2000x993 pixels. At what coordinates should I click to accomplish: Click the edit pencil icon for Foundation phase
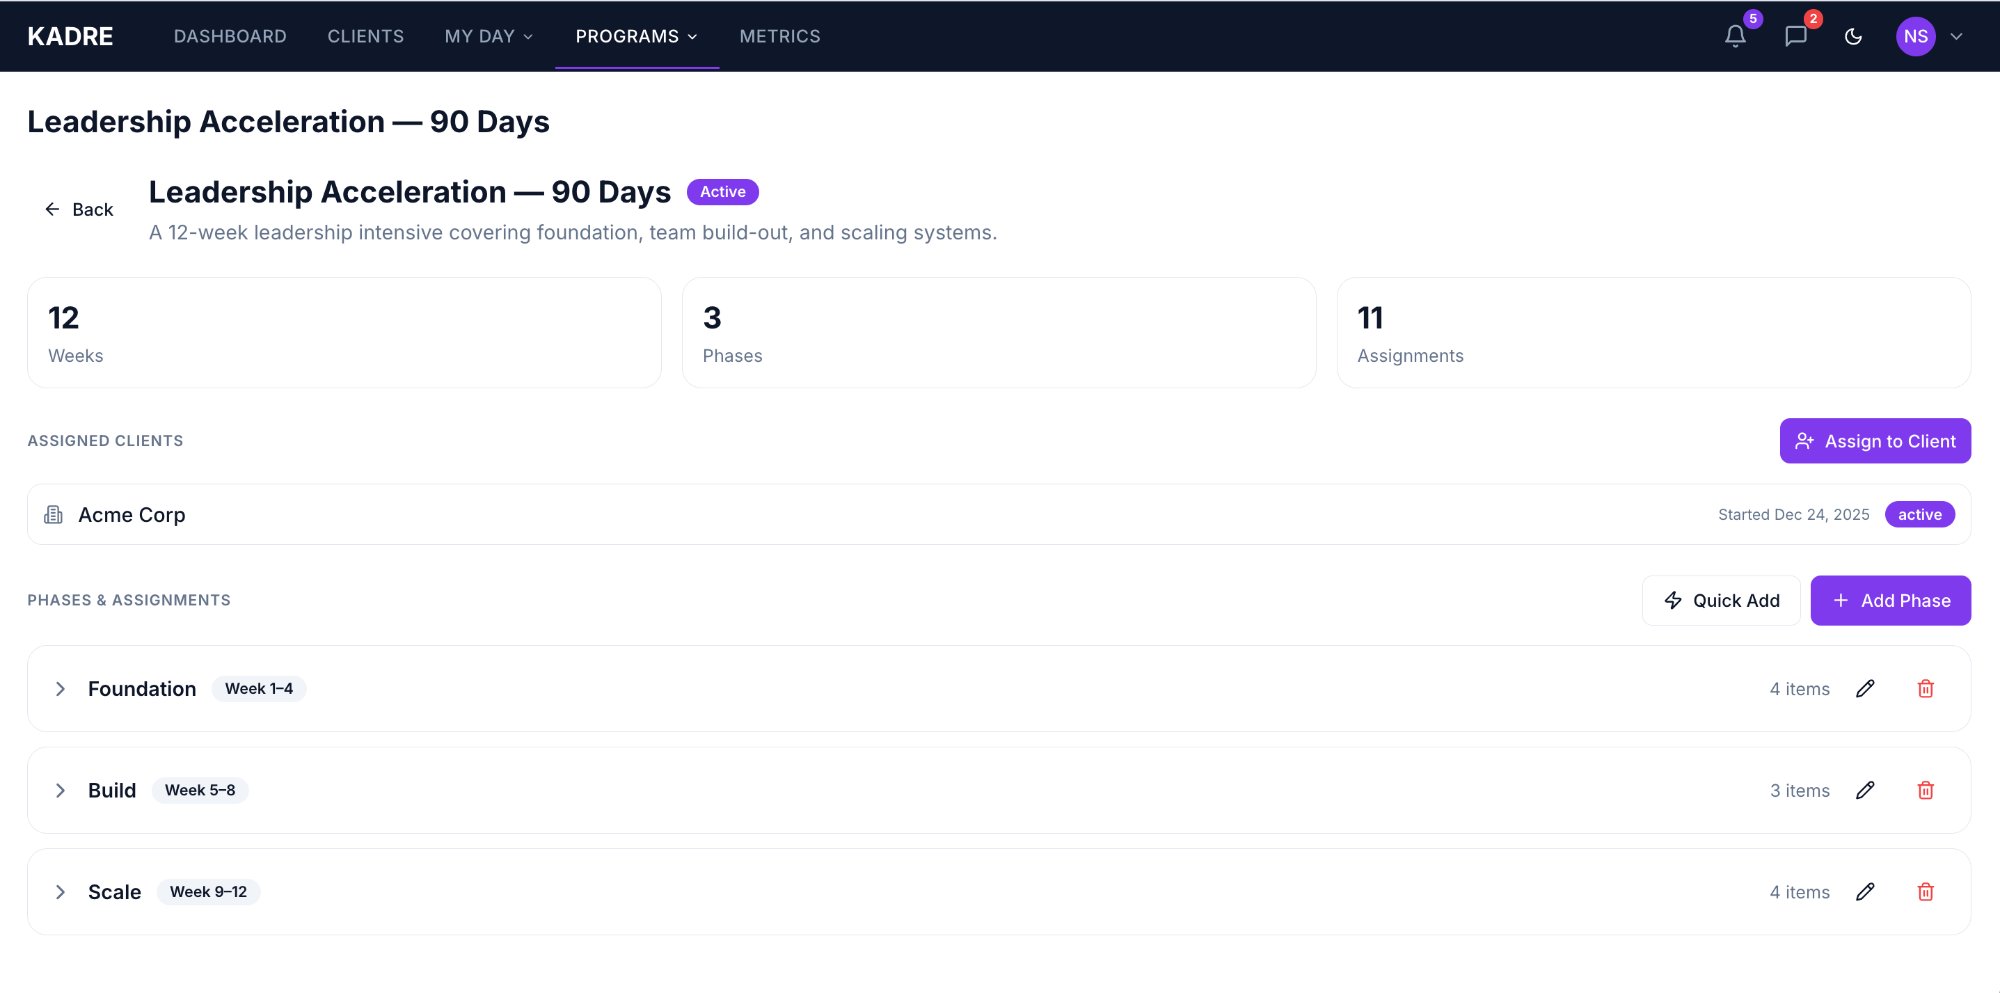click(x=1864, y=688)
